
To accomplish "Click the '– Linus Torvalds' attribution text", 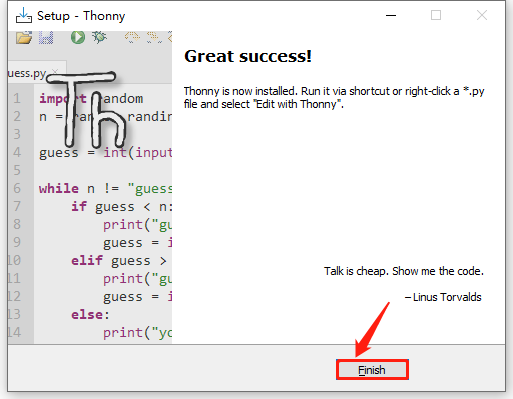I will [443, 297].
